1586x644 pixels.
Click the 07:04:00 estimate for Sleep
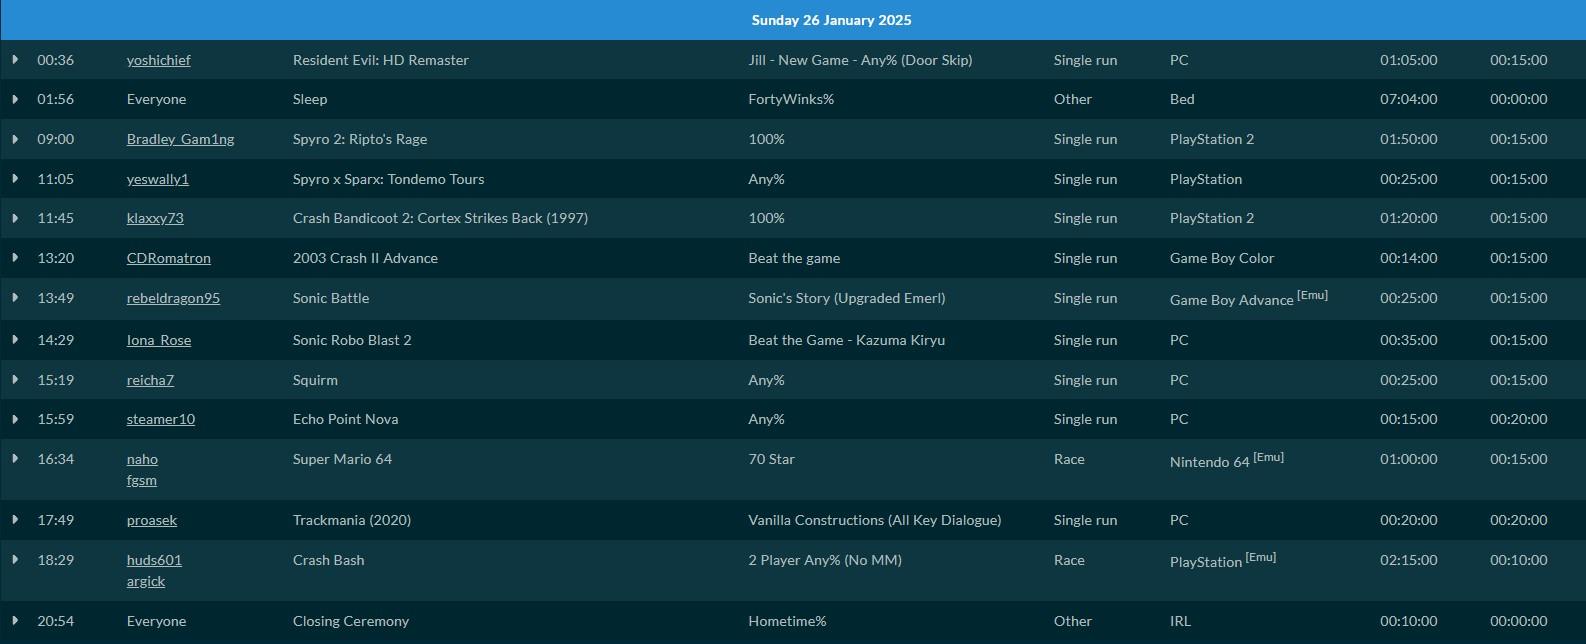(1409, 99)
